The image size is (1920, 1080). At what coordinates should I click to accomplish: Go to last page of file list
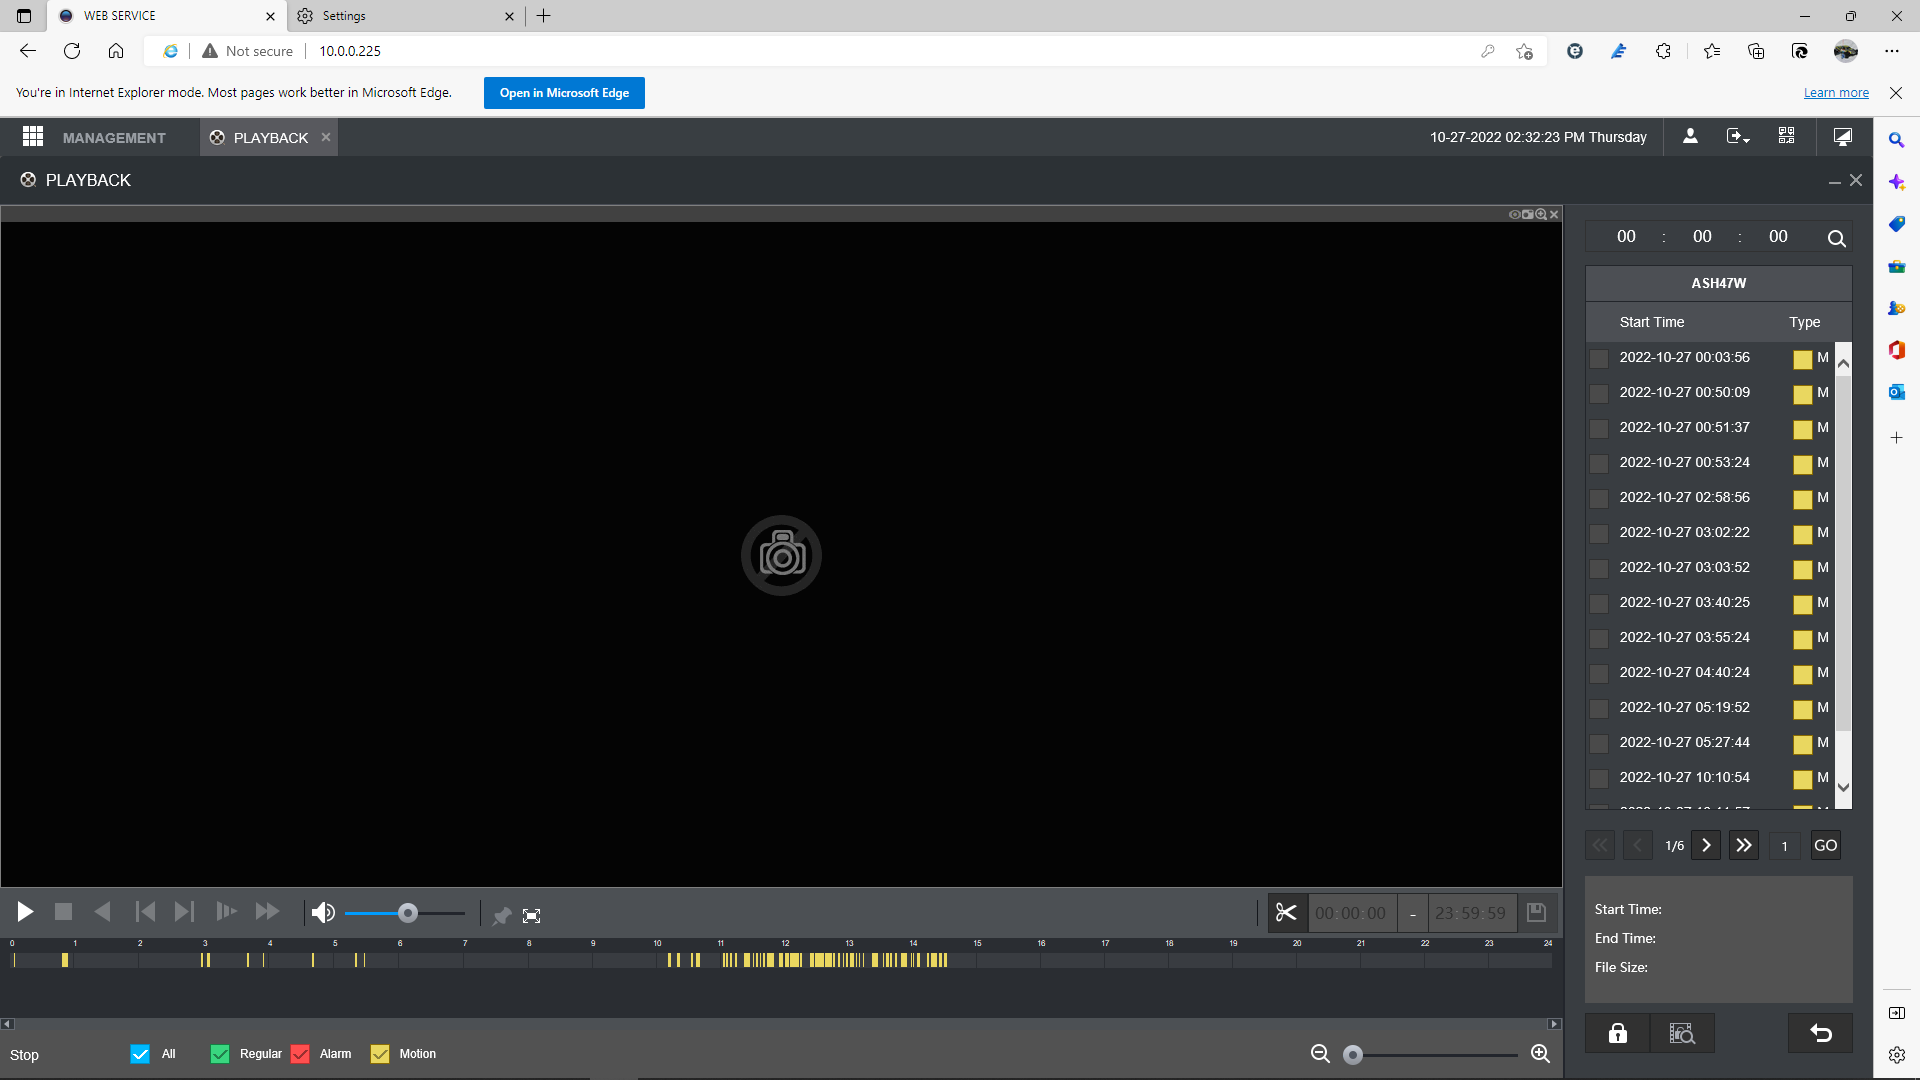[x=1744, y=846]
